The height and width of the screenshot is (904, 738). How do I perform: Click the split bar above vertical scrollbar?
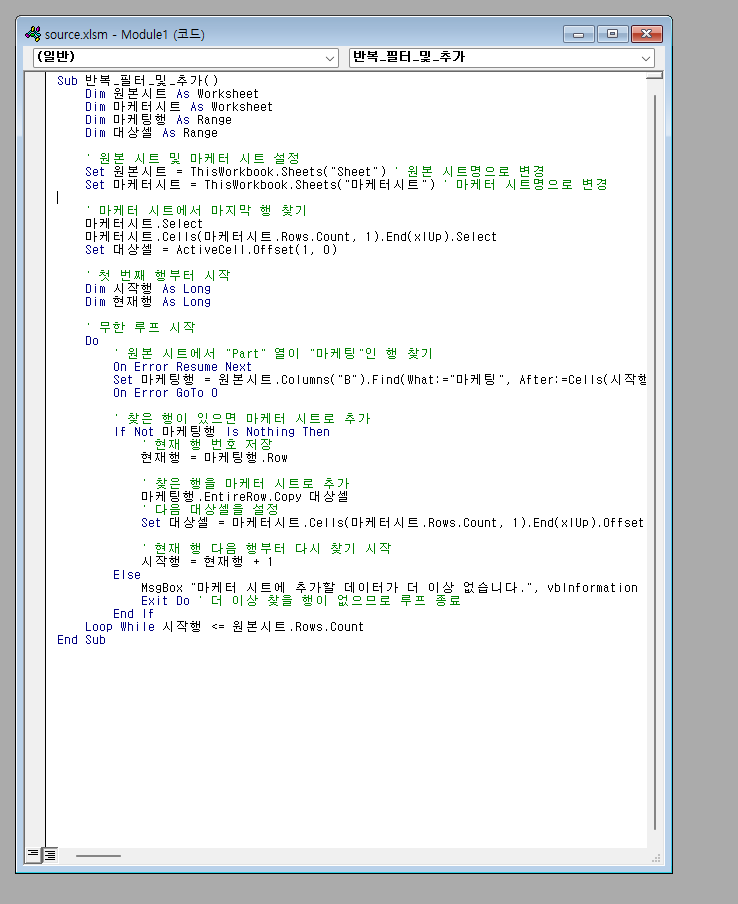655,75
